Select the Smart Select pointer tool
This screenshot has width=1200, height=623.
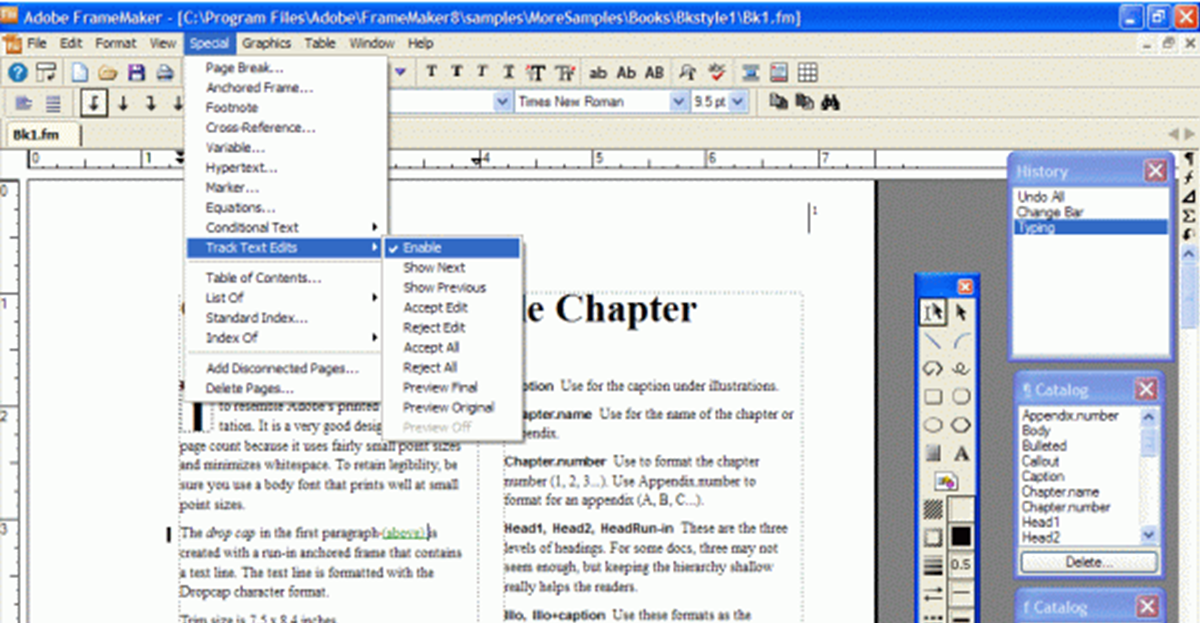[x=932, y=313]
